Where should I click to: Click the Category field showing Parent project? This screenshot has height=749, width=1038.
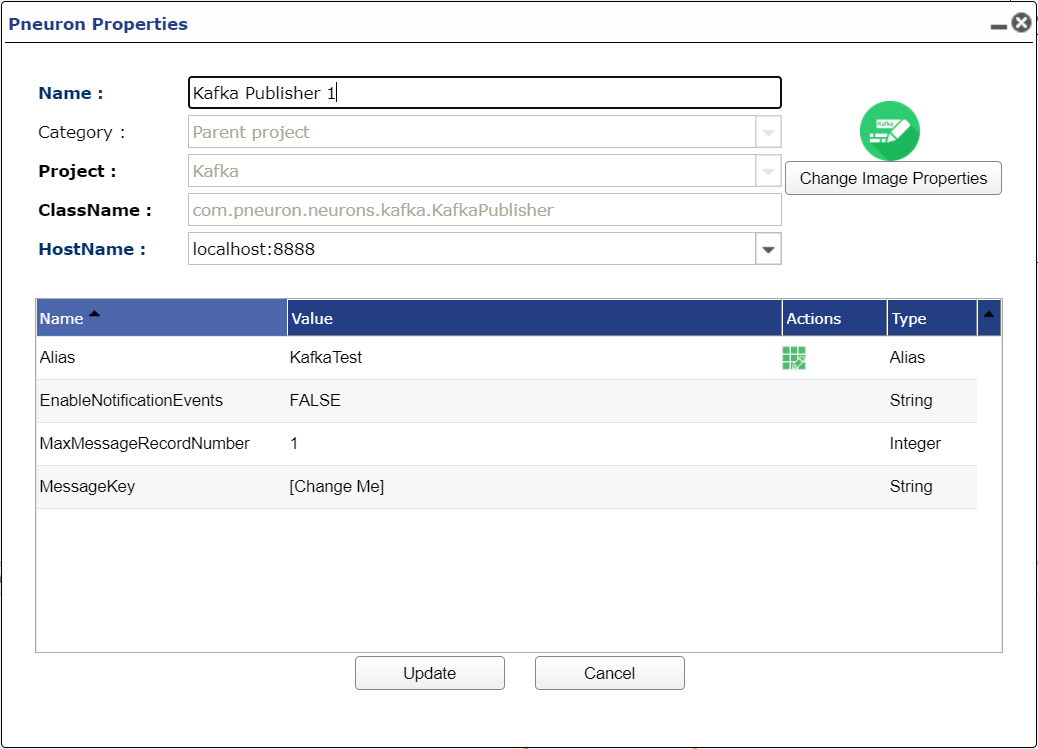coord(472,132)
